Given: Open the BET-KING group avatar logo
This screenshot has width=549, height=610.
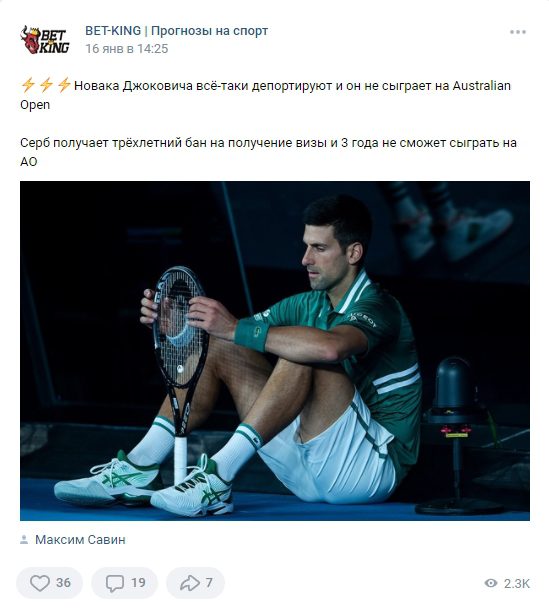Looking at the screenshot, I should (x=45, y=40).
